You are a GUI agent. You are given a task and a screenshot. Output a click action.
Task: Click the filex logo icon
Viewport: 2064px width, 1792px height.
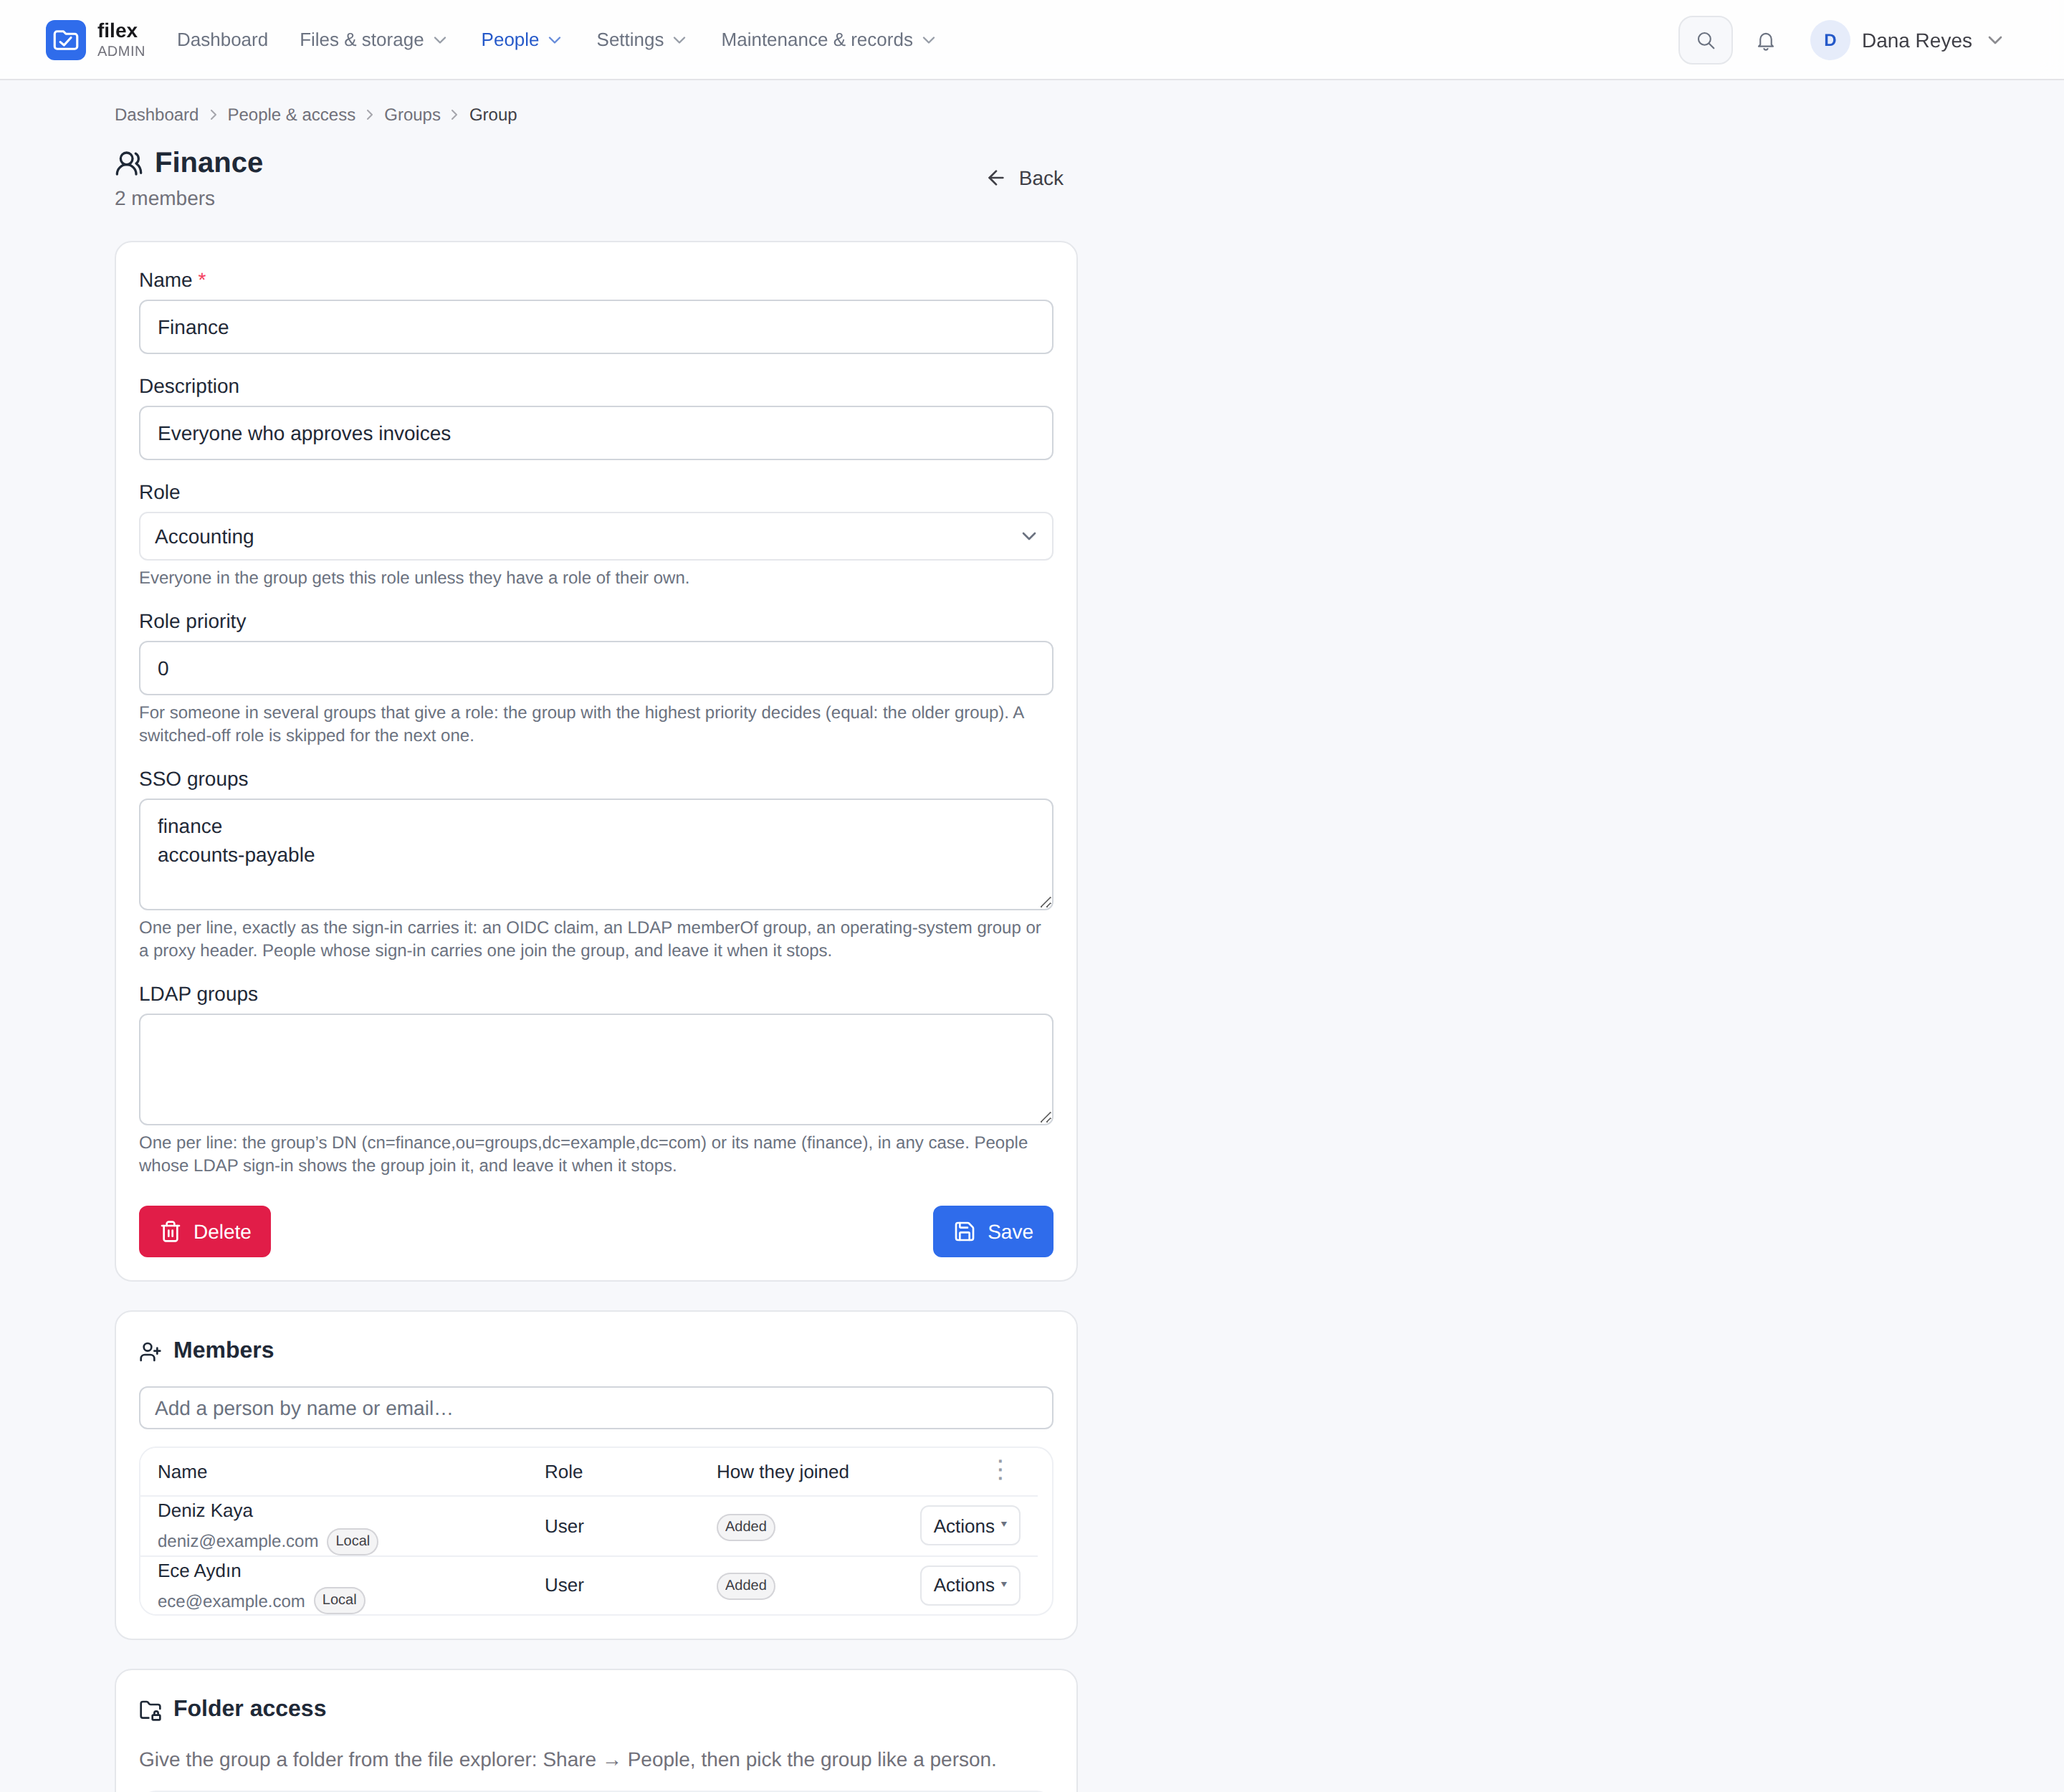tap(66, 40)
